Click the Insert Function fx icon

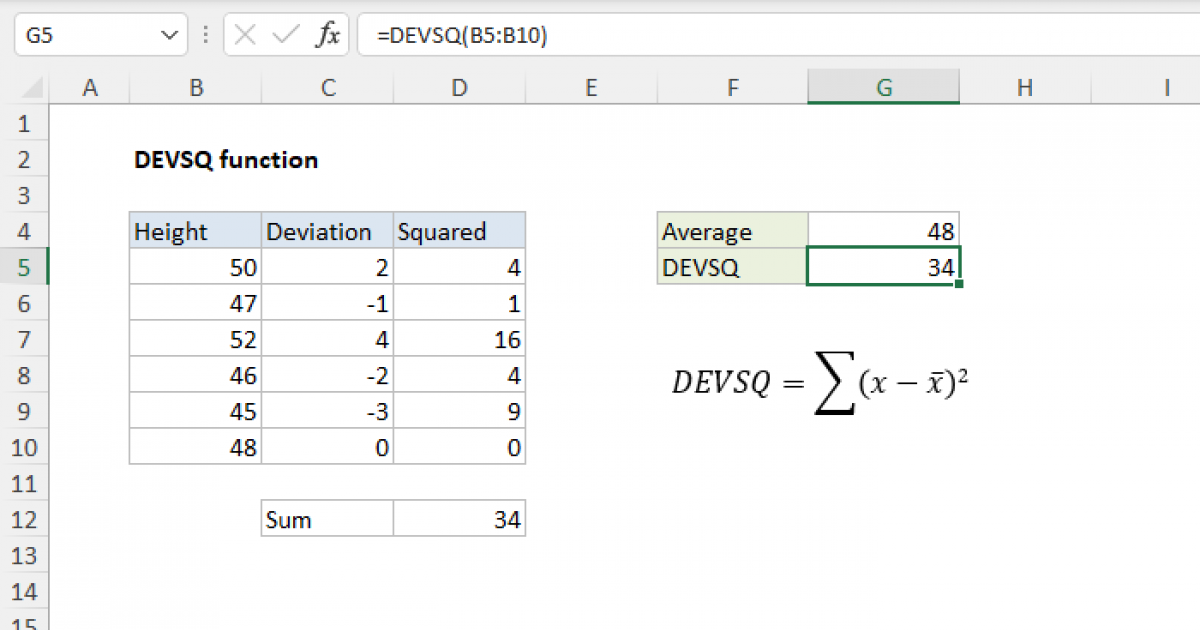(327, 36)
